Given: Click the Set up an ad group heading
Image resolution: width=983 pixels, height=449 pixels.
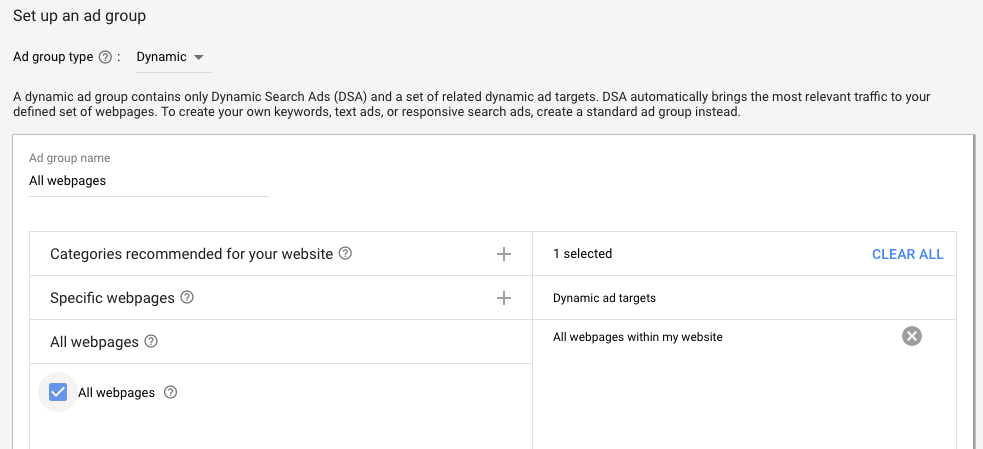Looking at the screenshot, I should [80, 16].
